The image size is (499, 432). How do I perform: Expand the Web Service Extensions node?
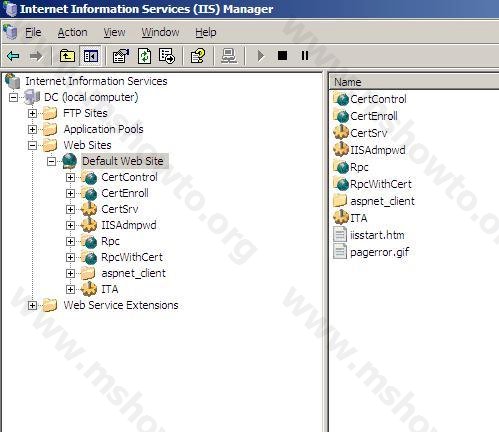tap(32, 305)
